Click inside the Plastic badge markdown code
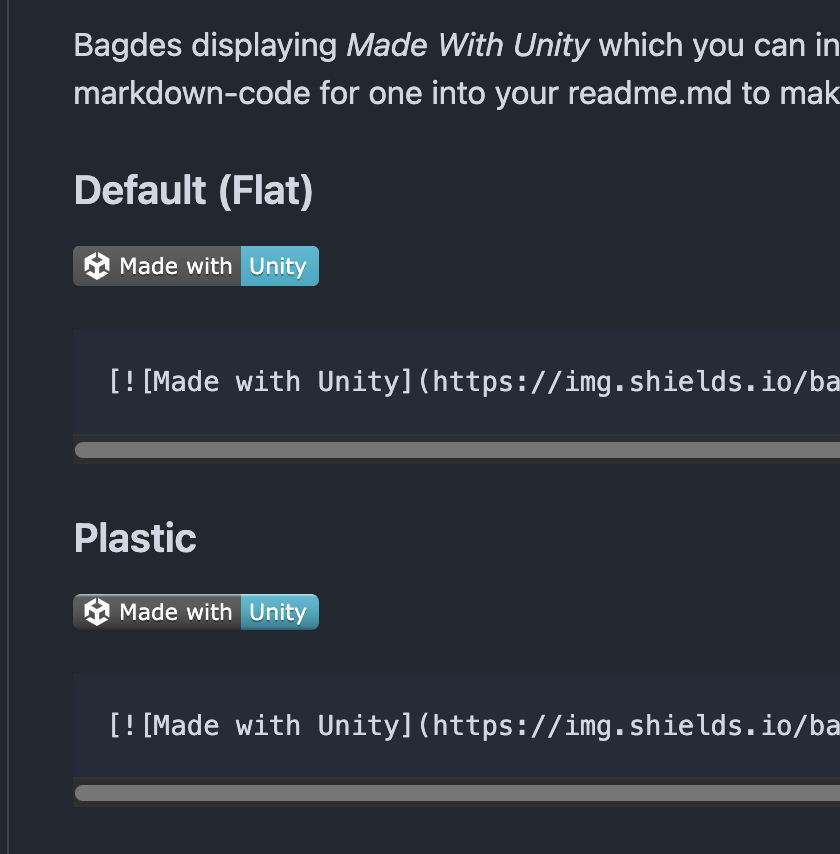 [x=456, y=725]
